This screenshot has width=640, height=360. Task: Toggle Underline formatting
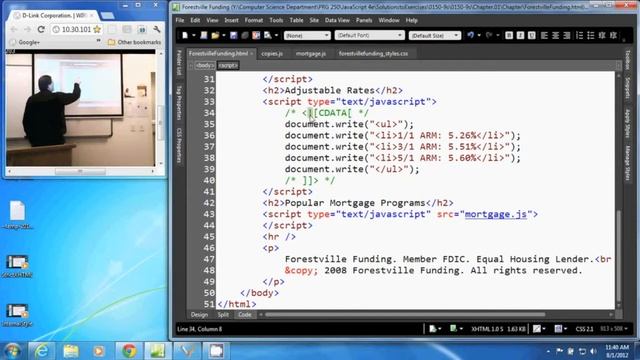pyautogui.click(x=531, y=36)
